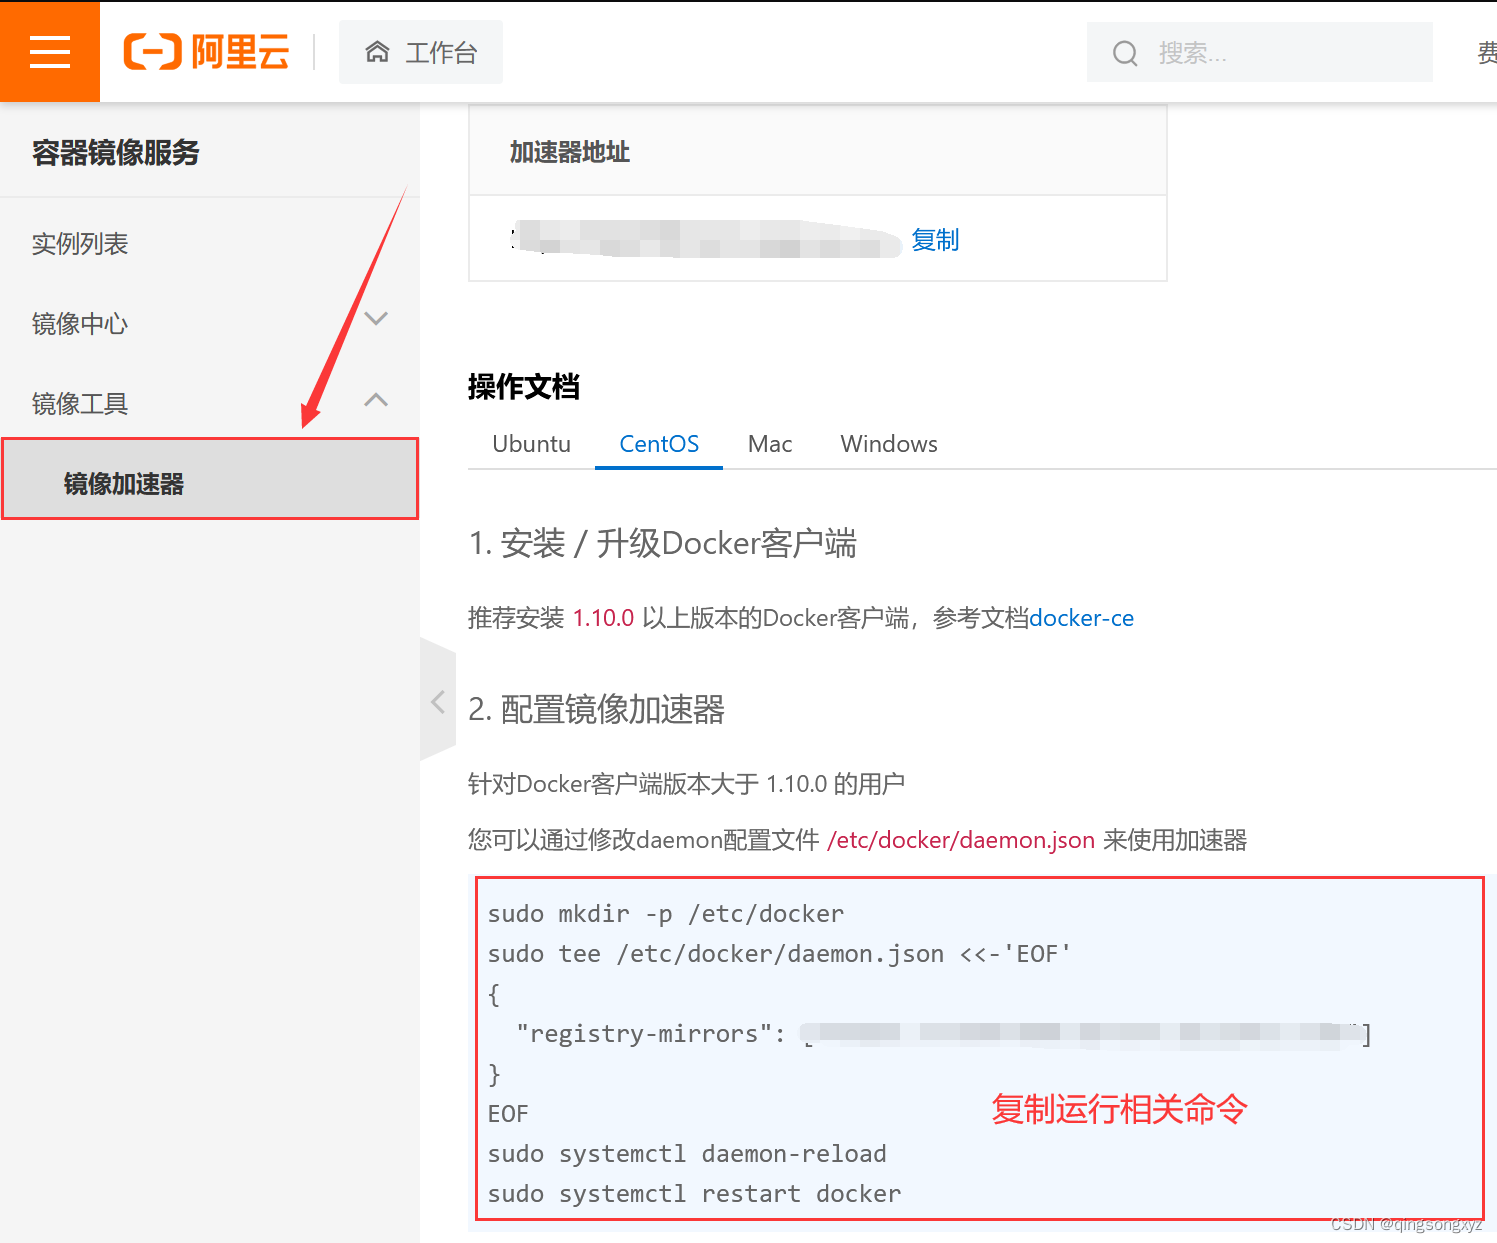
Task: Click the 加速器地址 header text
Action: [x=570, y=152]
